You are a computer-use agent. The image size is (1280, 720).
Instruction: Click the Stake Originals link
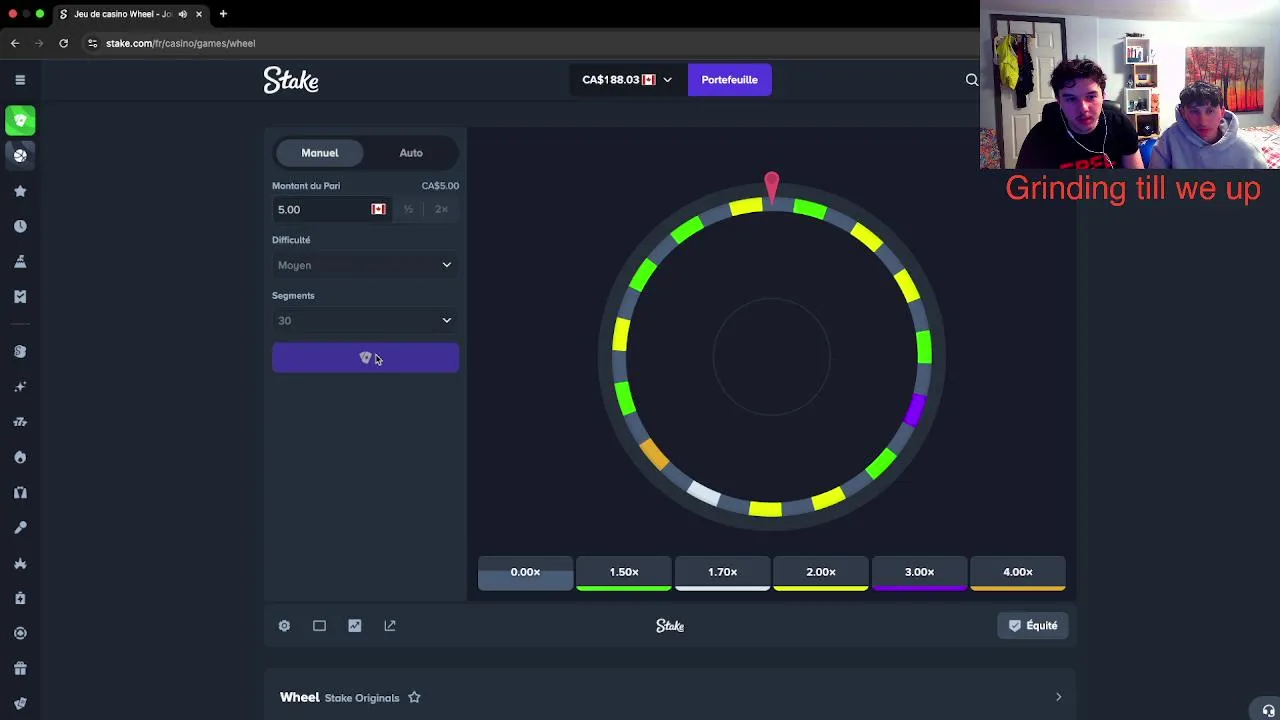[x=362, y=698]
